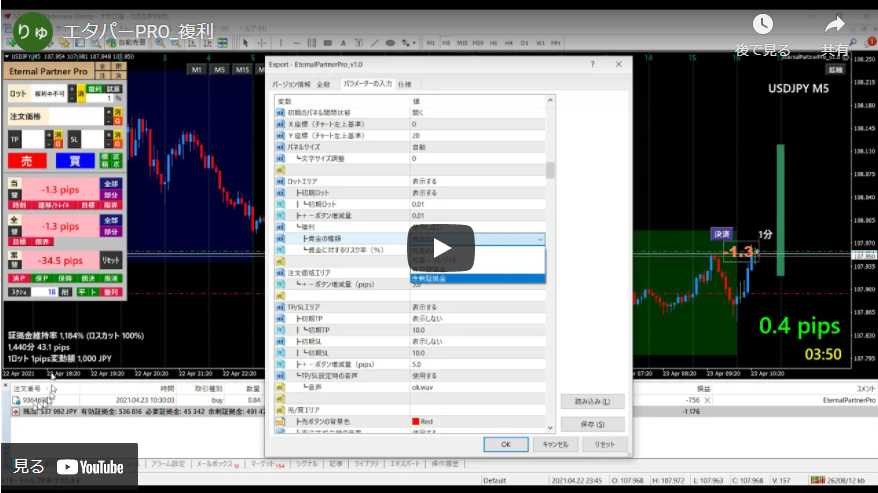Click the 決済 label on chart
Screen dimensions: 878x493
722,234
